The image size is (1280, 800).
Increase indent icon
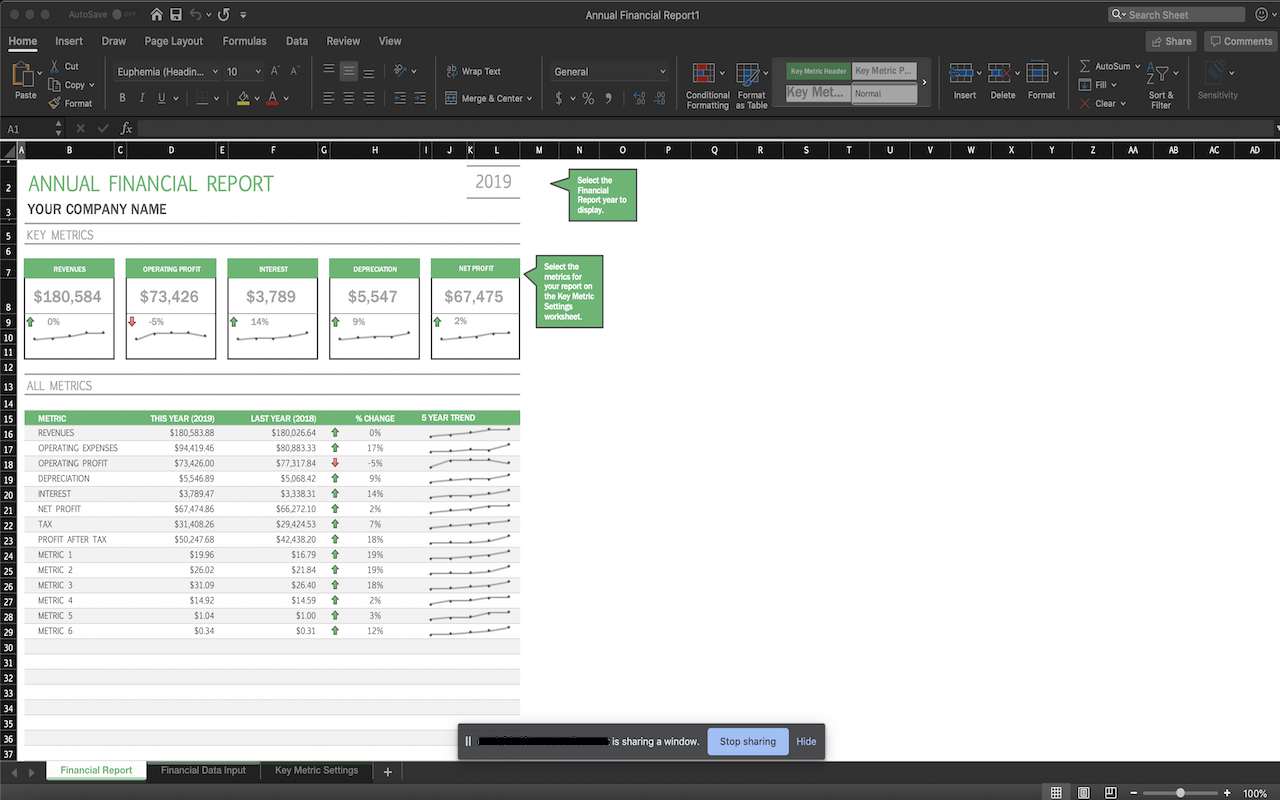(420, 98)
